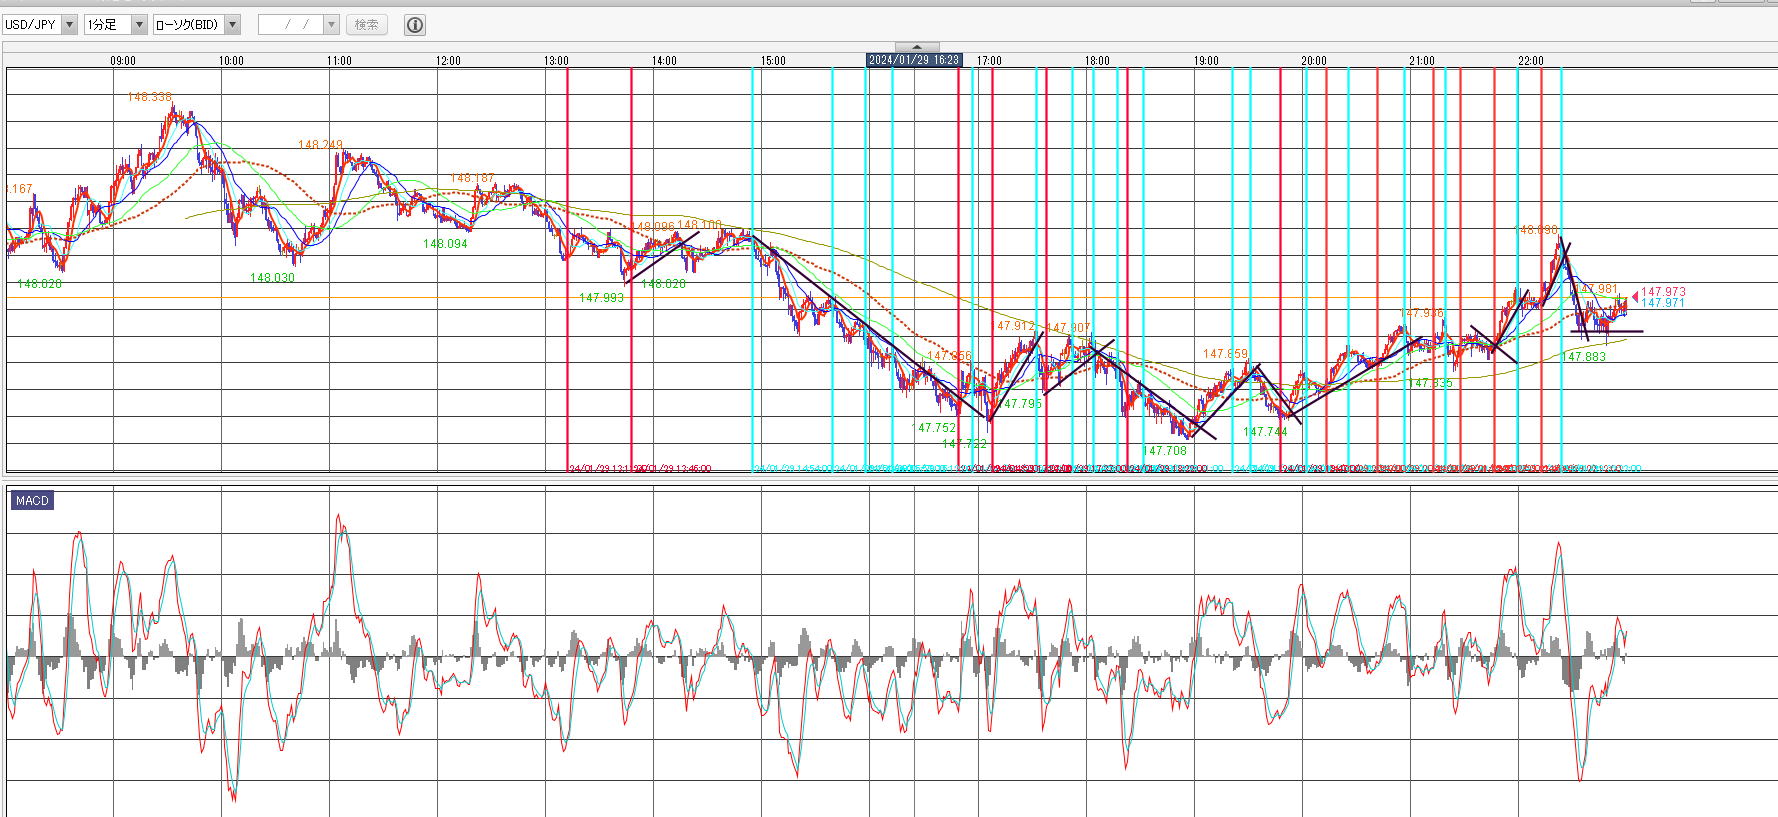This screenshot has height=817, width=1778.
Task: Click the 147.993 green low price label
Action: pyautogui.click(x=601, y=298)
